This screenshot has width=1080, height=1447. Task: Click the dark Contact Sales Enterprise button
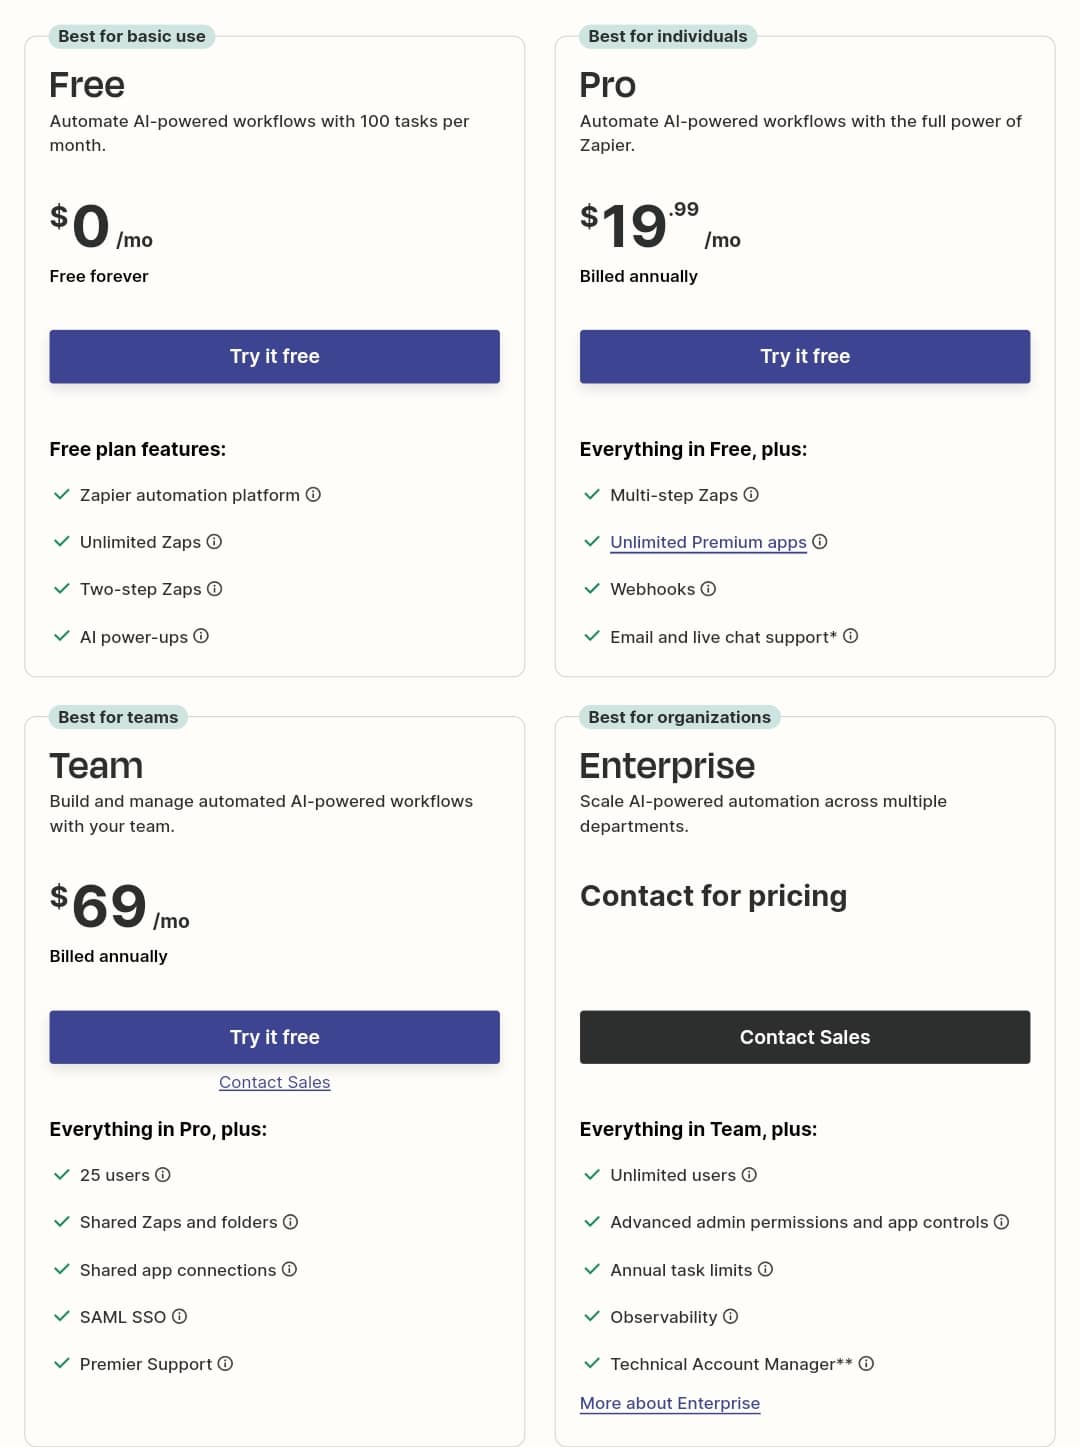click(x=805, y=1037)
